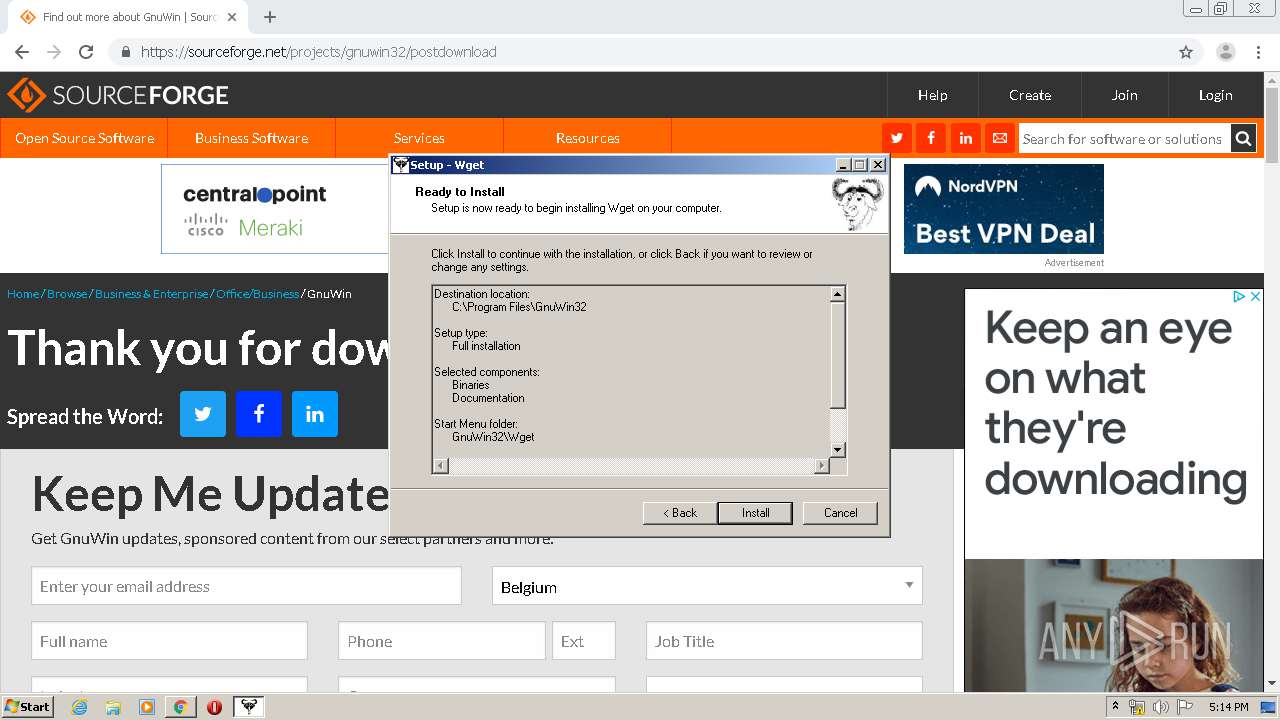This screenshot has width=1280, height=720.
Task: Open the NordVPN Best VPN Deal ad
Action: 1004,209
